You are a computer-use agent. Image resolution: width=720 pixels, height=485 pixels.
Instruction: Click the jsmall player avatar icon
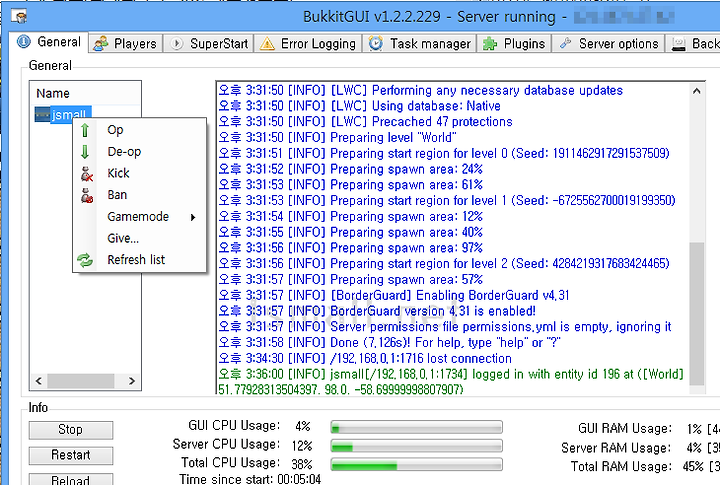[42, 114]
